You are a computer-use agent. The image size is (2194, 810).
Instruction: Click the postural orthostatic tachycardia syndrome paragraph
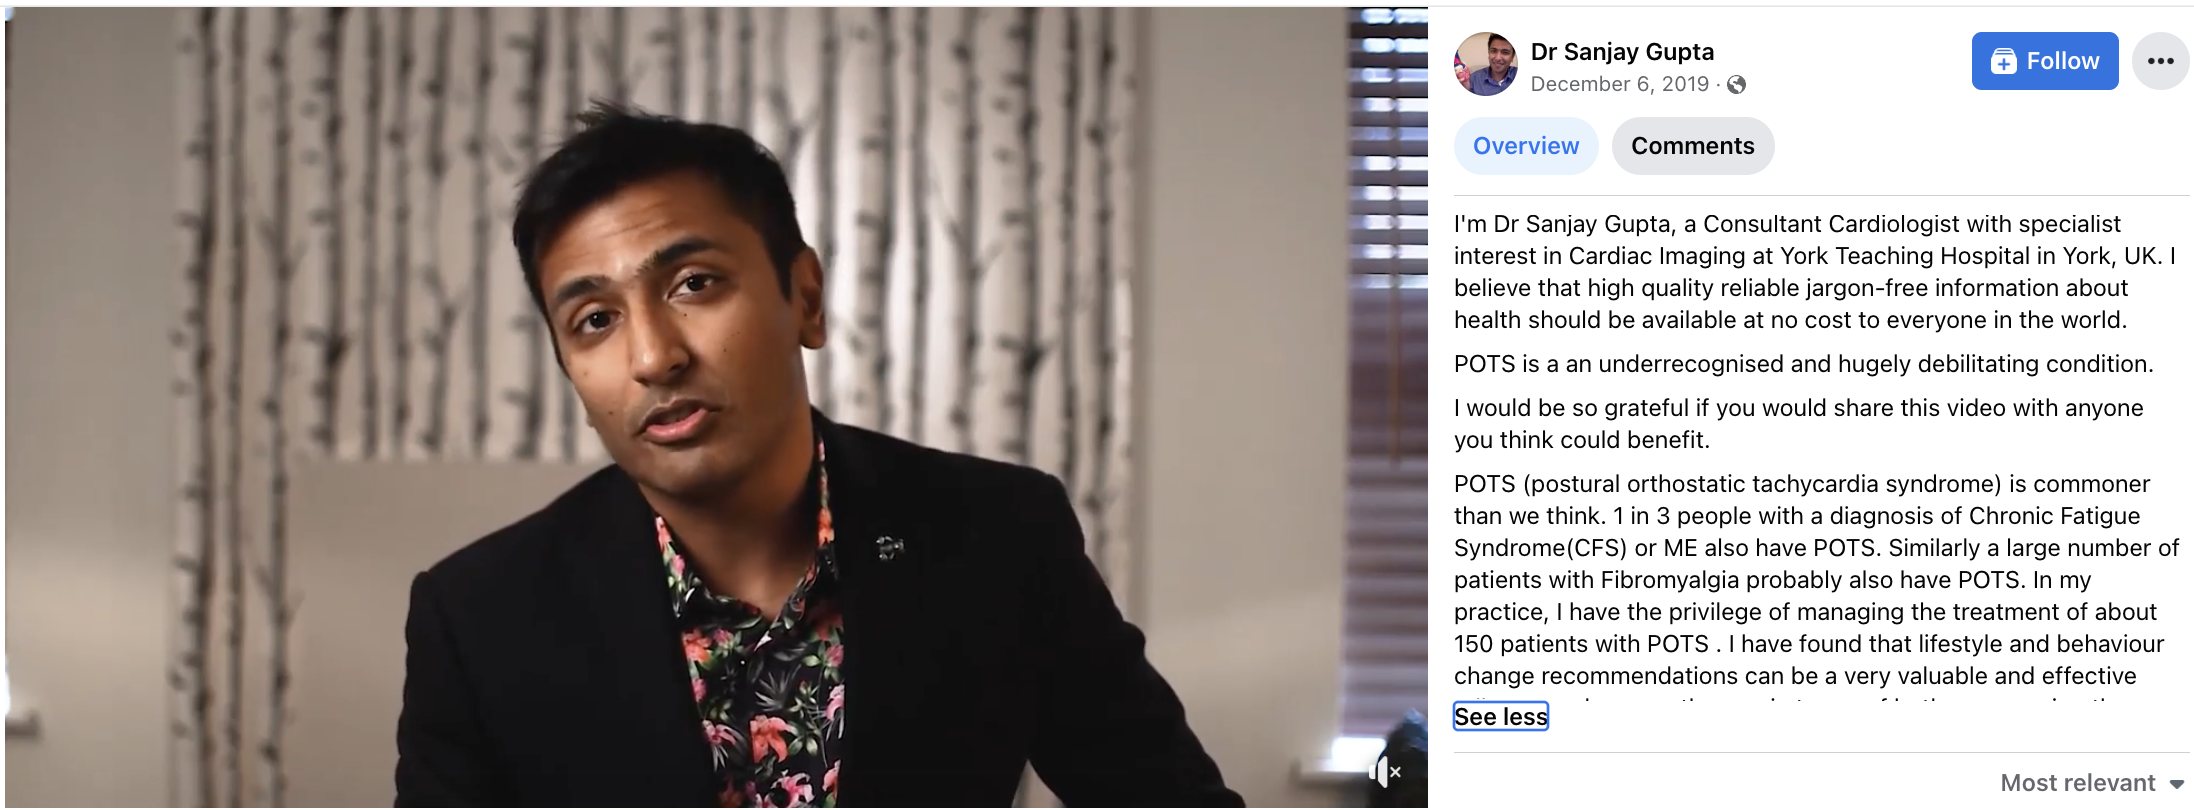tap(1816, 580)
